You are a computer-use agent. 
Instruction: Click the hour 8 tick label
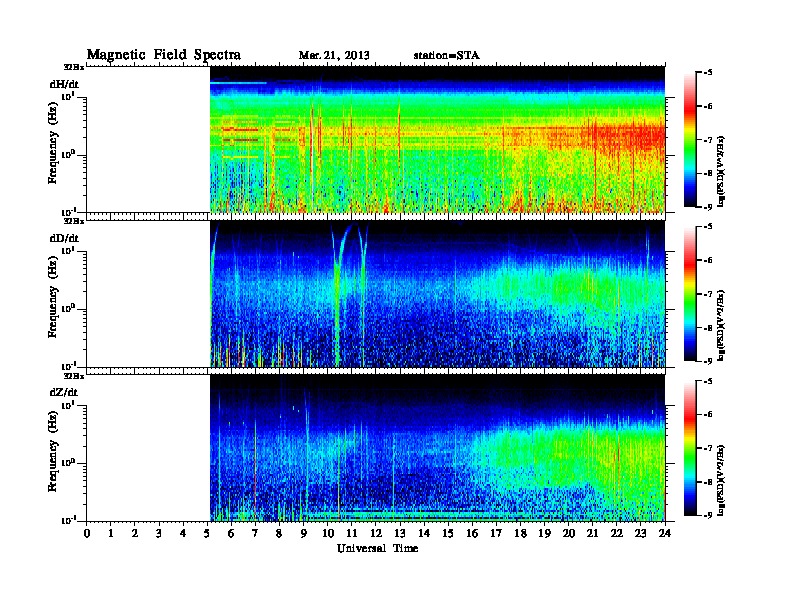pos(279,534)
